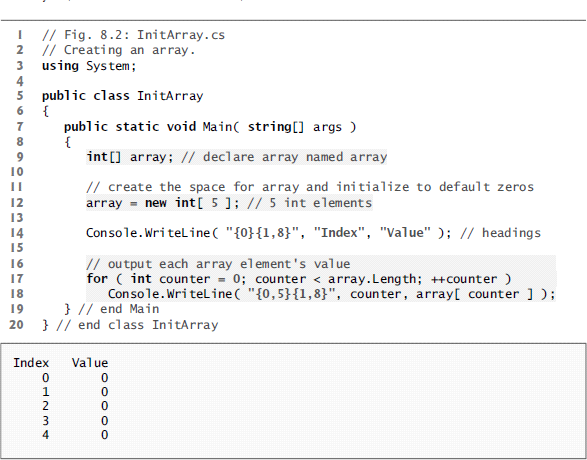587x460 pixels.
Task: Click index '4' in the output table
Action: click(x=45, y=435)
